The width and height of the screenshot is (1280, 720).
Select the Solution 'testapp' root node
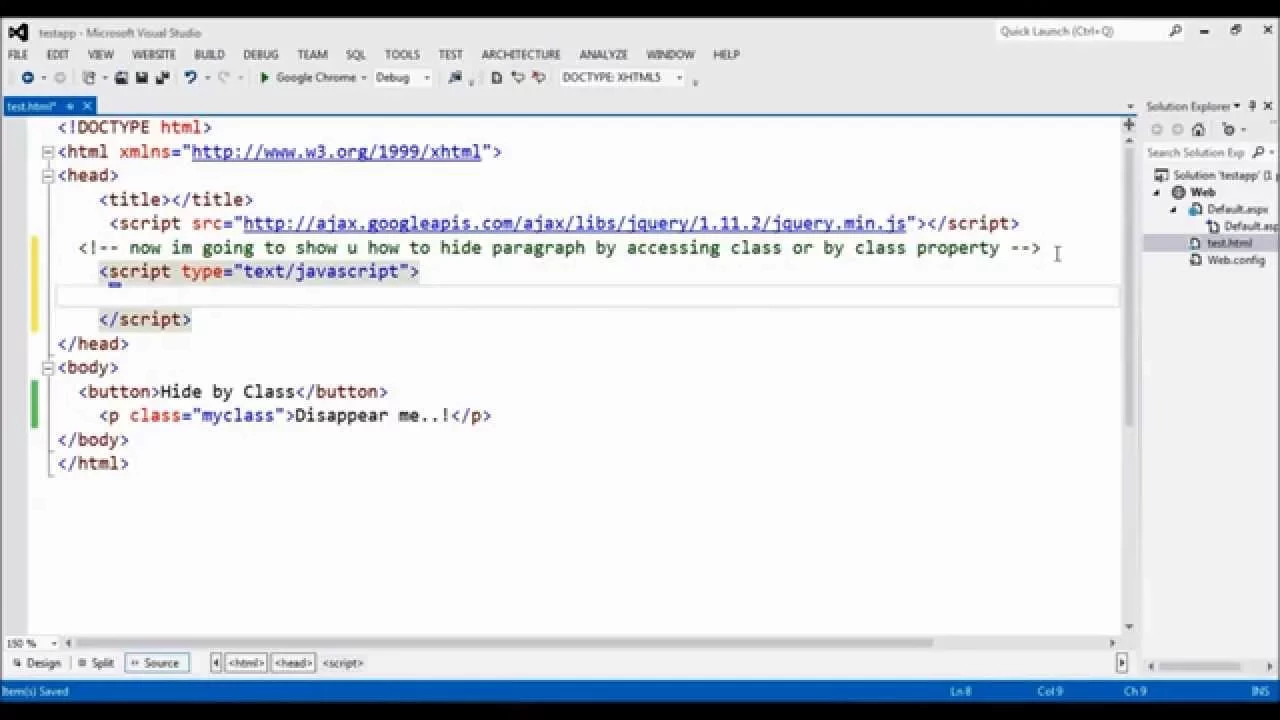1214,175
